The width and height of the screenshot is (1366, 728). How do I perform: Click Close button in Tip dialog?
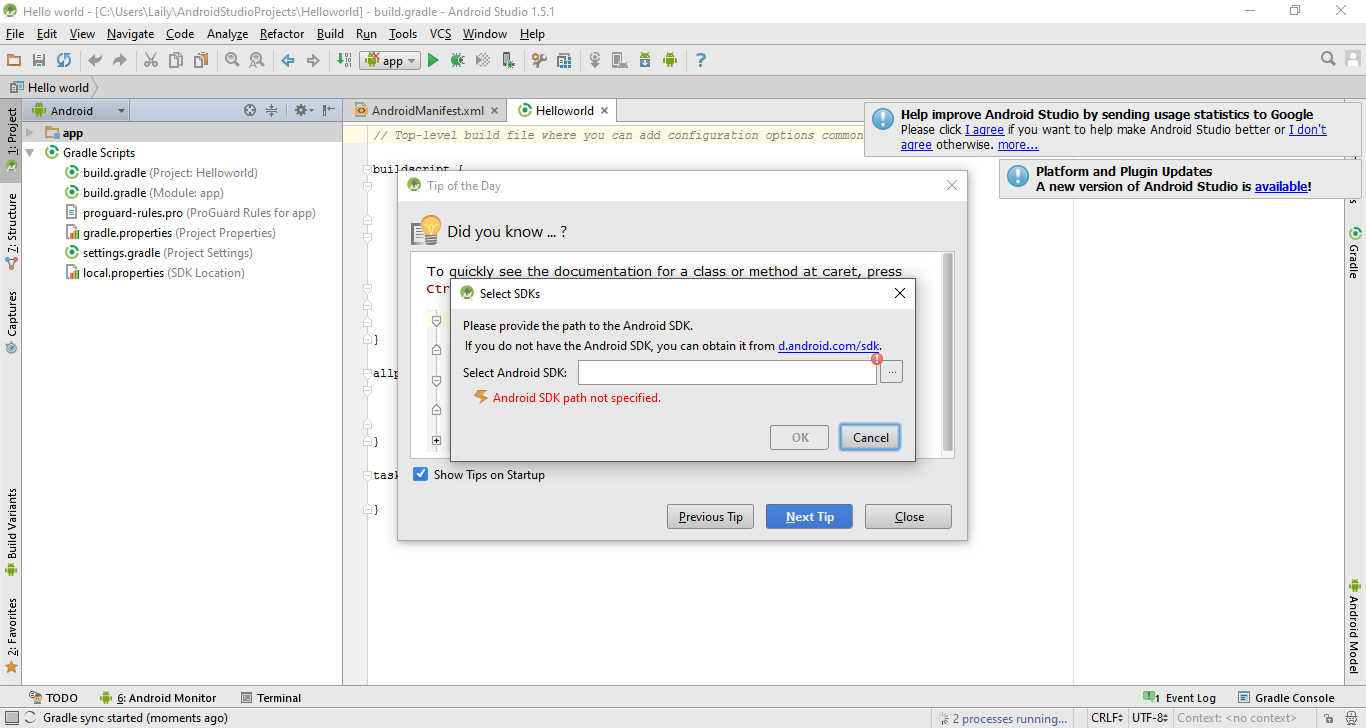[909, 517]
